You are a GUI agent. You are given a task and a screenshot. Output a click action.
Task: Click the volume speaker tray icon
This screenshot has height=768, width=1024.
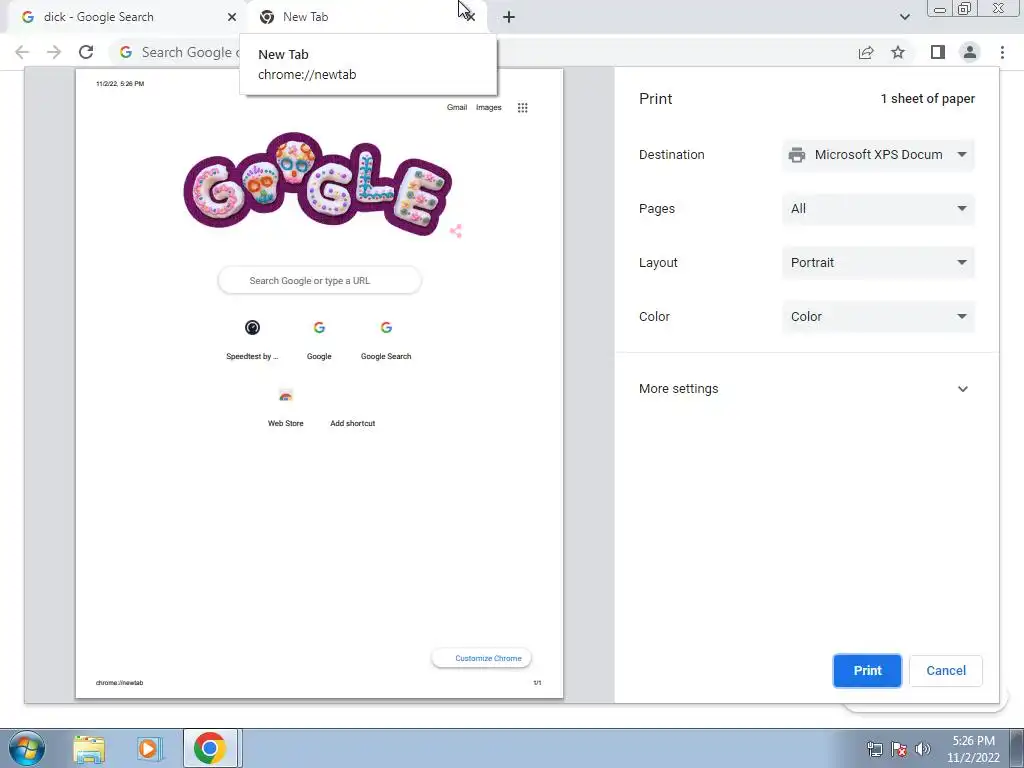923,749
